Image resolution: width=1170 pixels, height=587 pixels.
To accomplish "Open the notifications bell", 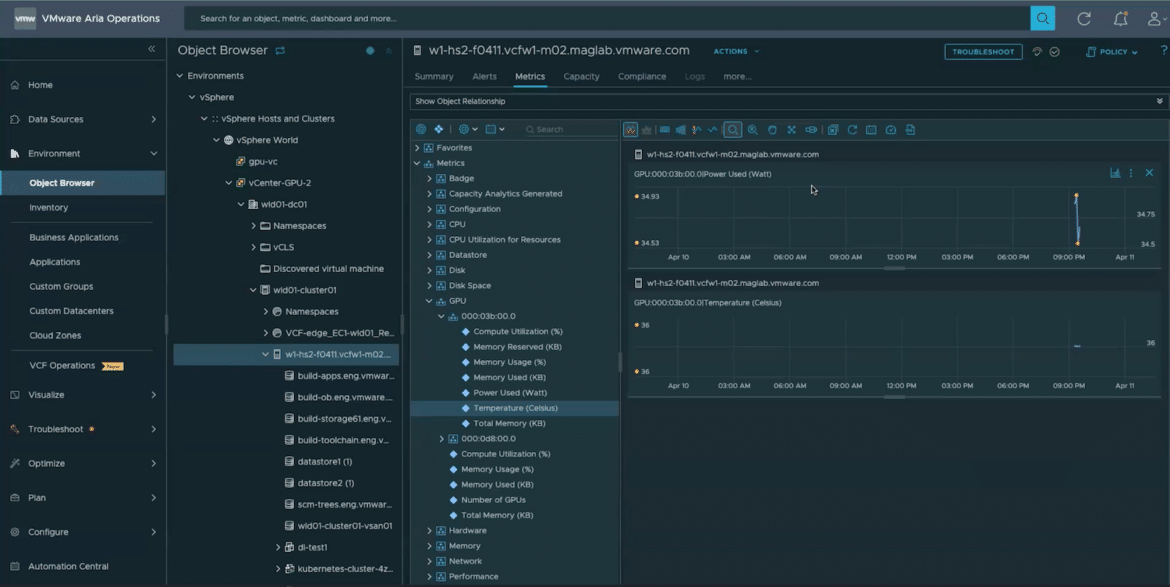I will 1121,19.
